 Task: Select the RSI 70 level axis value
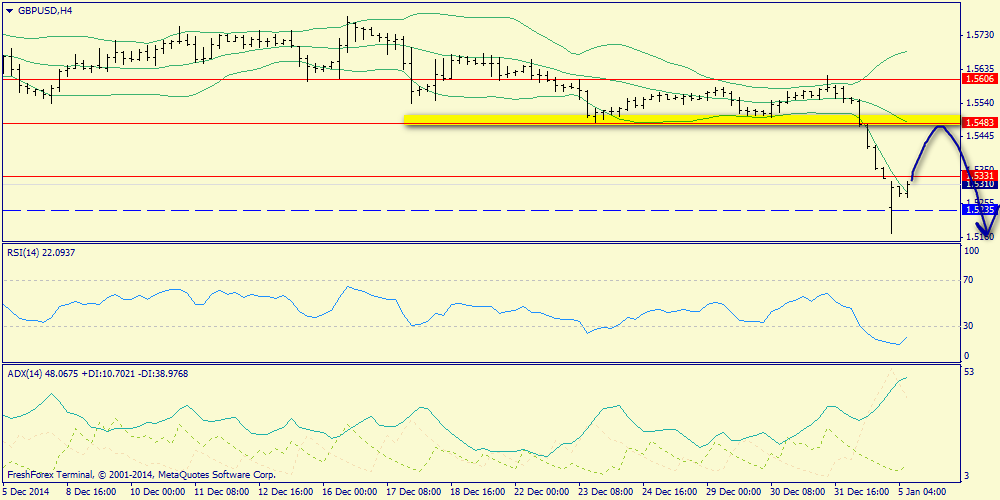[x=968, y=280]
